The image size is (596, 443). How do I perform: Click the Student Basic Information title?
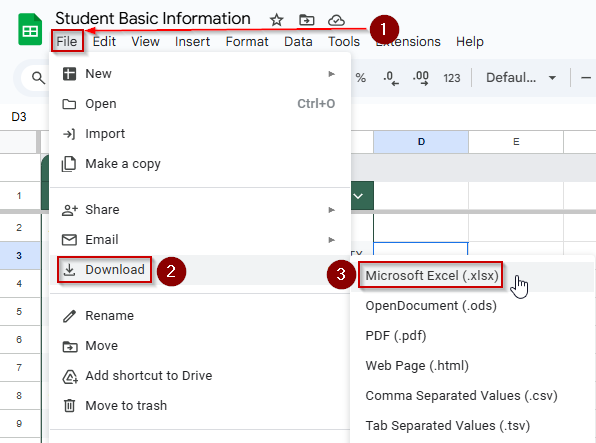153,18
